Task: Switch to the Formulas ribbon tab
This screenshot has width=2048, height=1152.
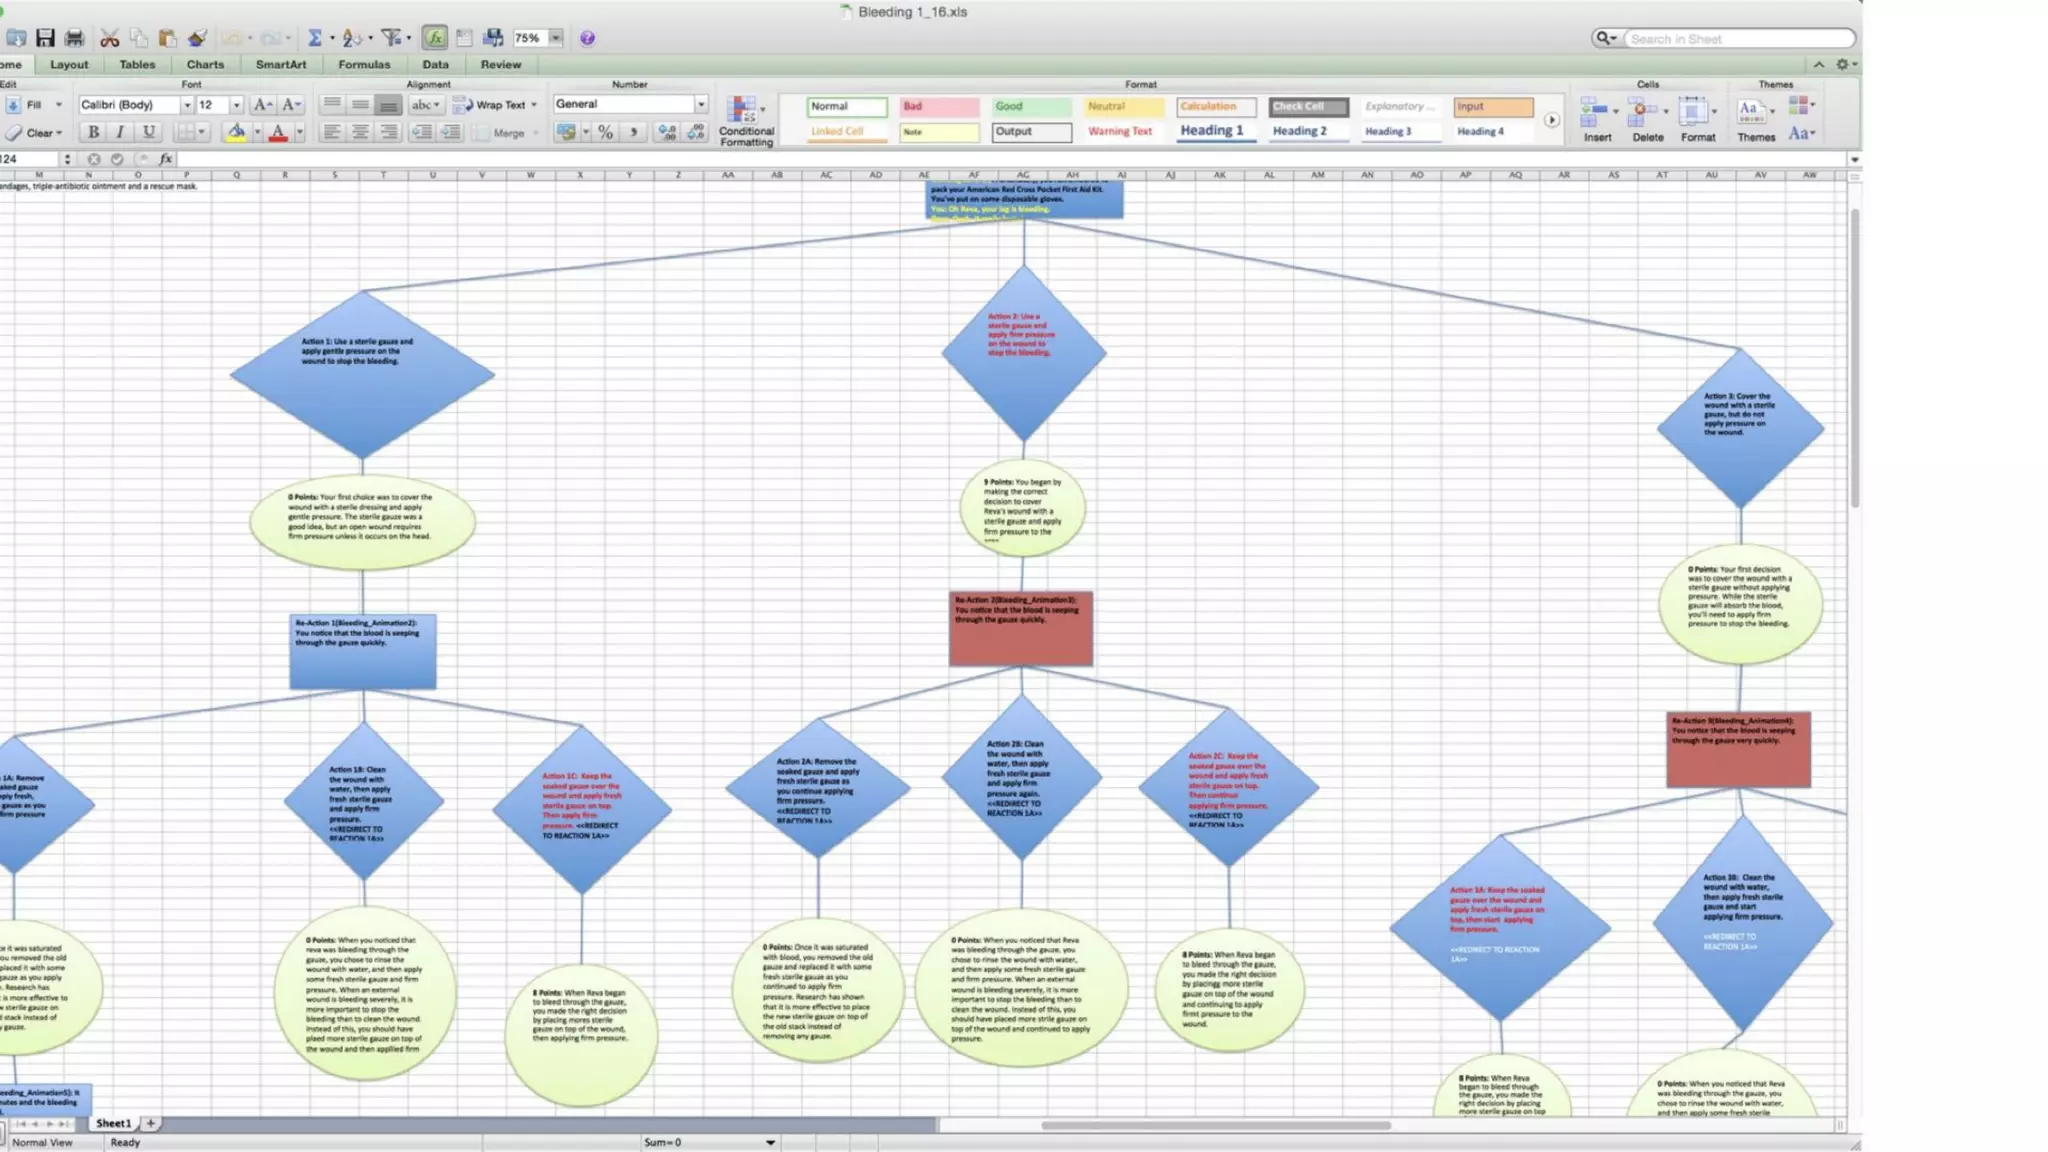Action: pyautogui.click(x=364, y=64)
